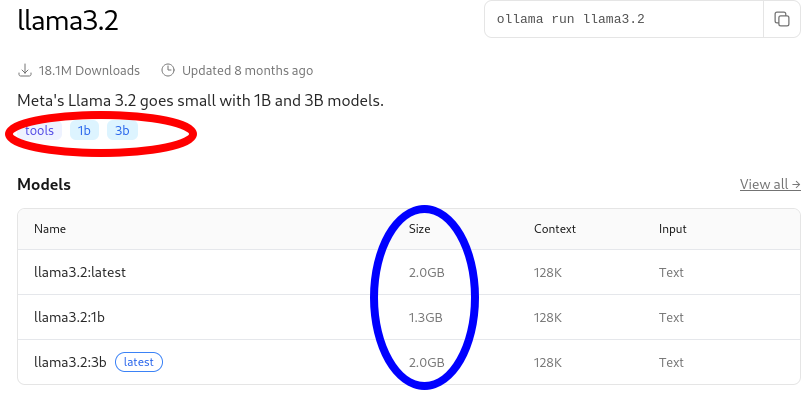The height and width of the screenshot is (395, 810).
Task: Click the Context column header
Action: [555, 229]
